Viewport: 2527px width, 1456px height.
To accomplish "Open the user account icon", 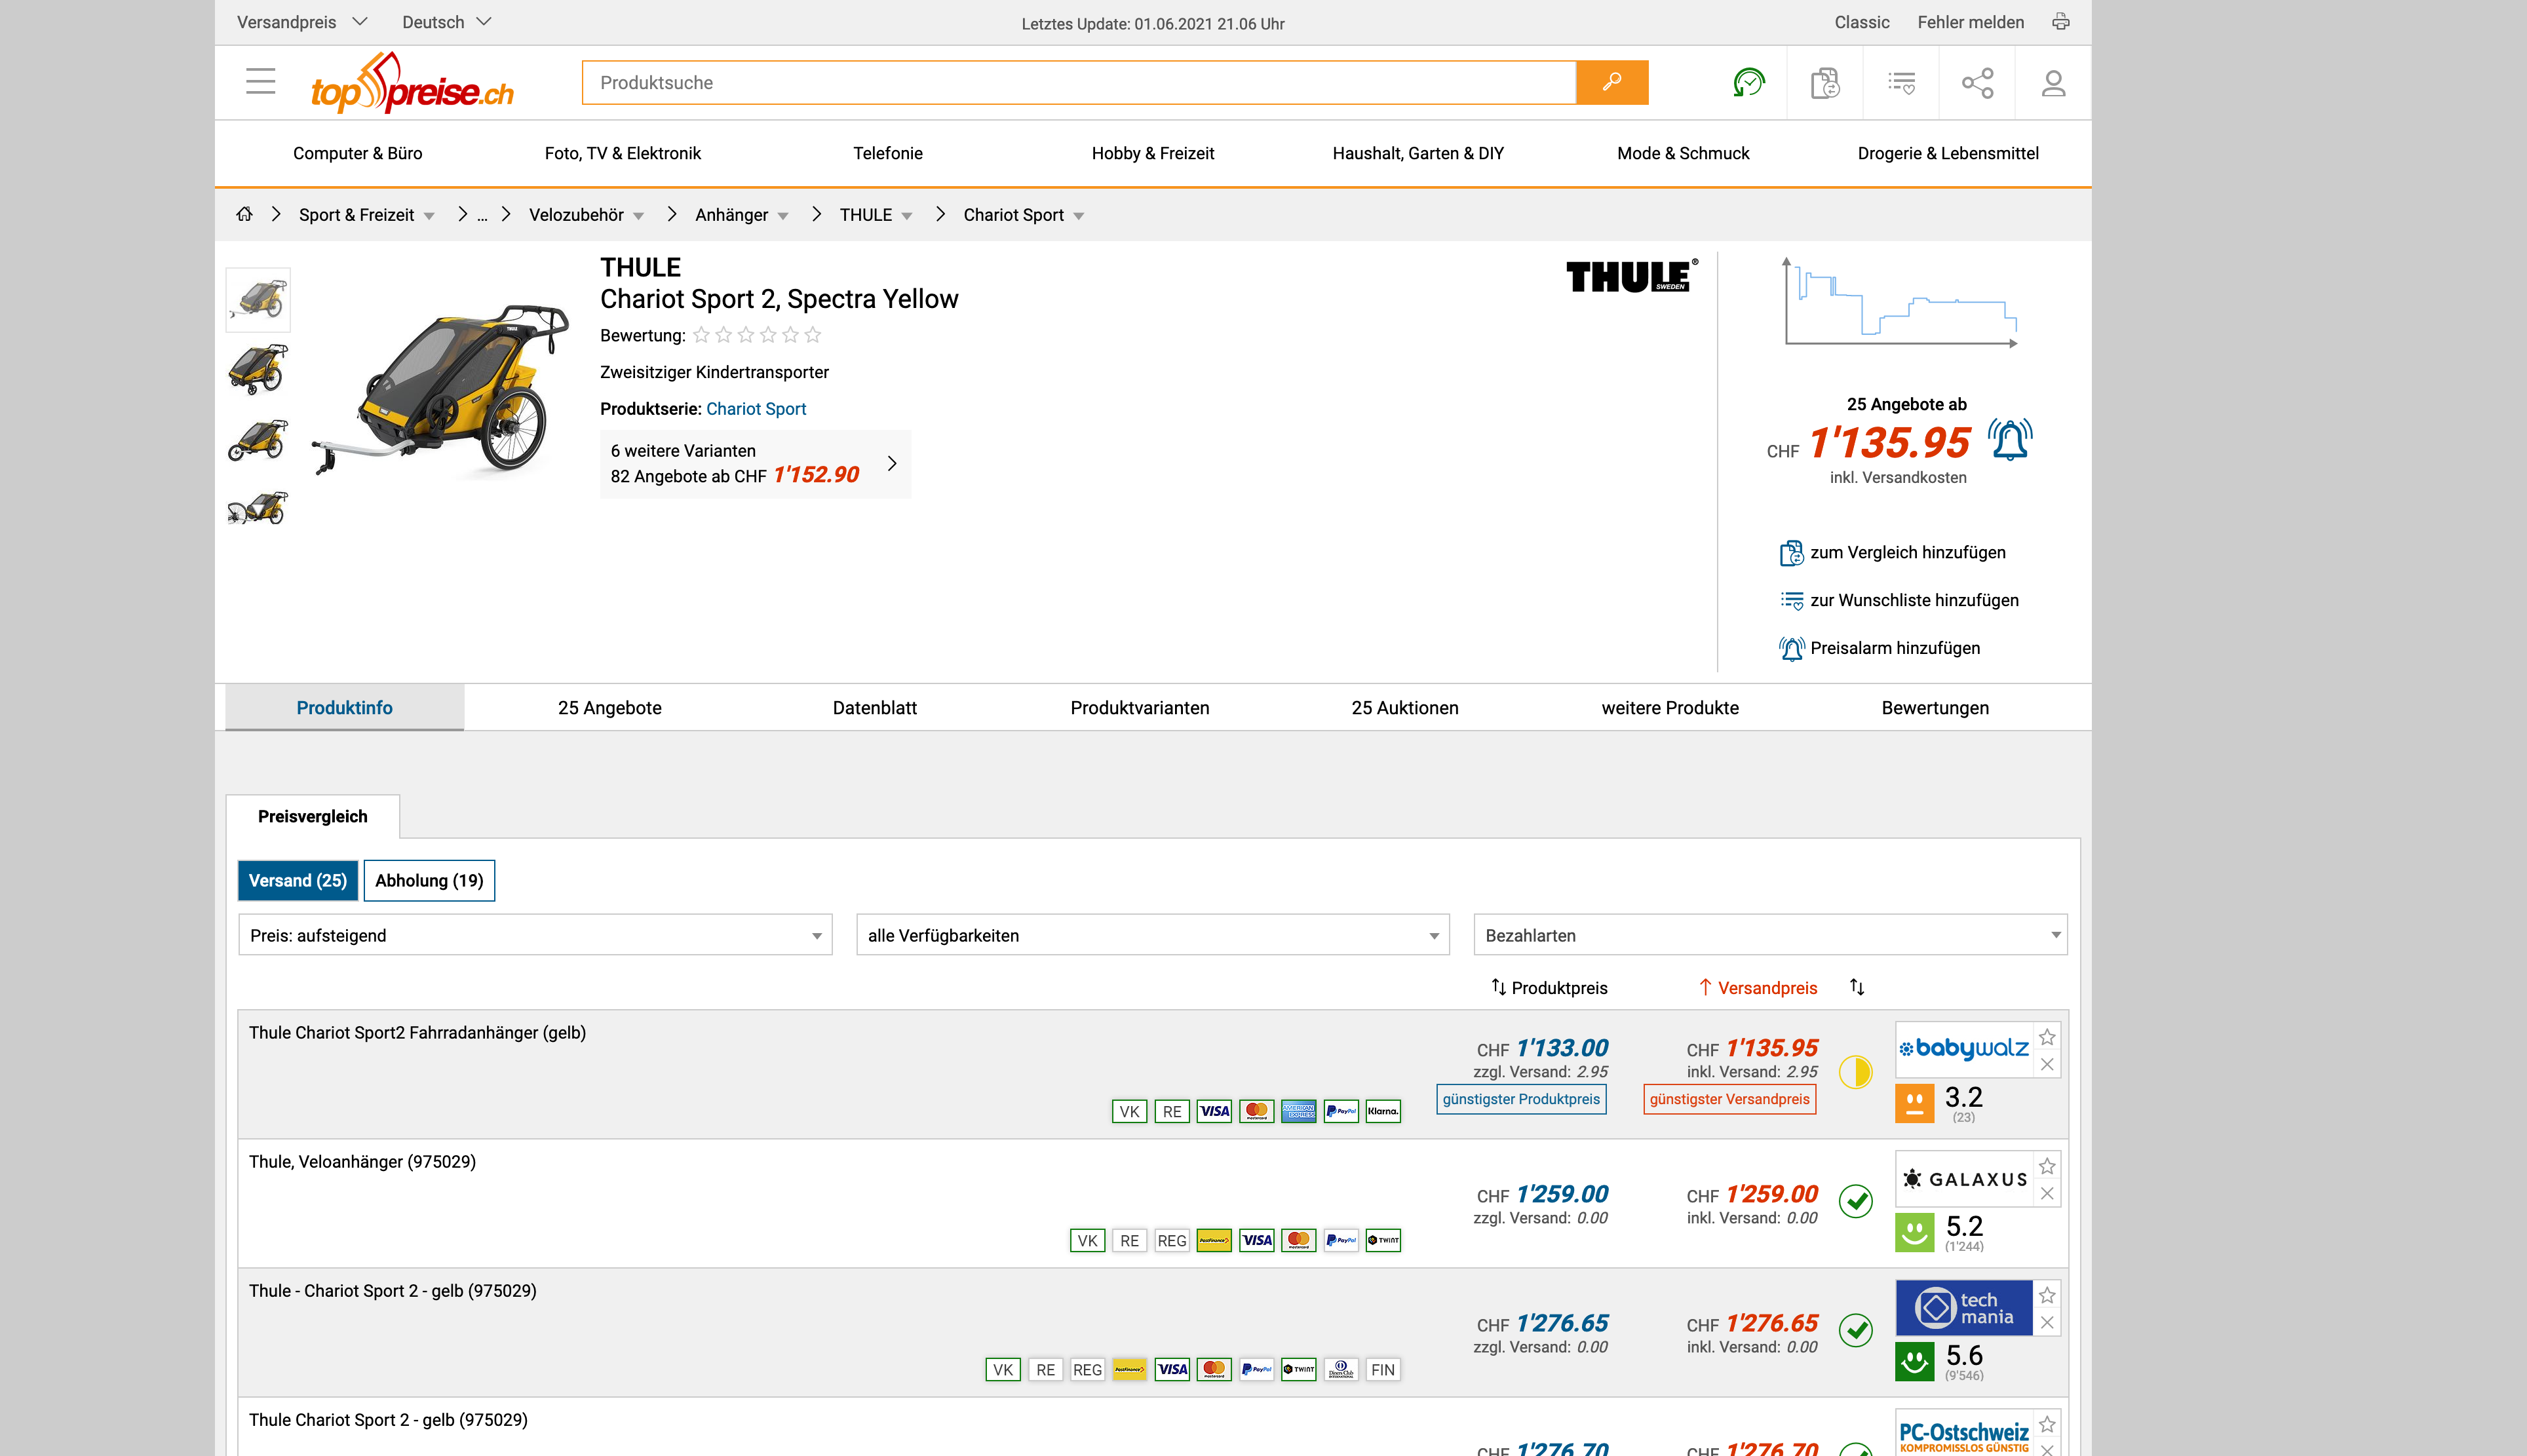I will [x=2053, y=82].
